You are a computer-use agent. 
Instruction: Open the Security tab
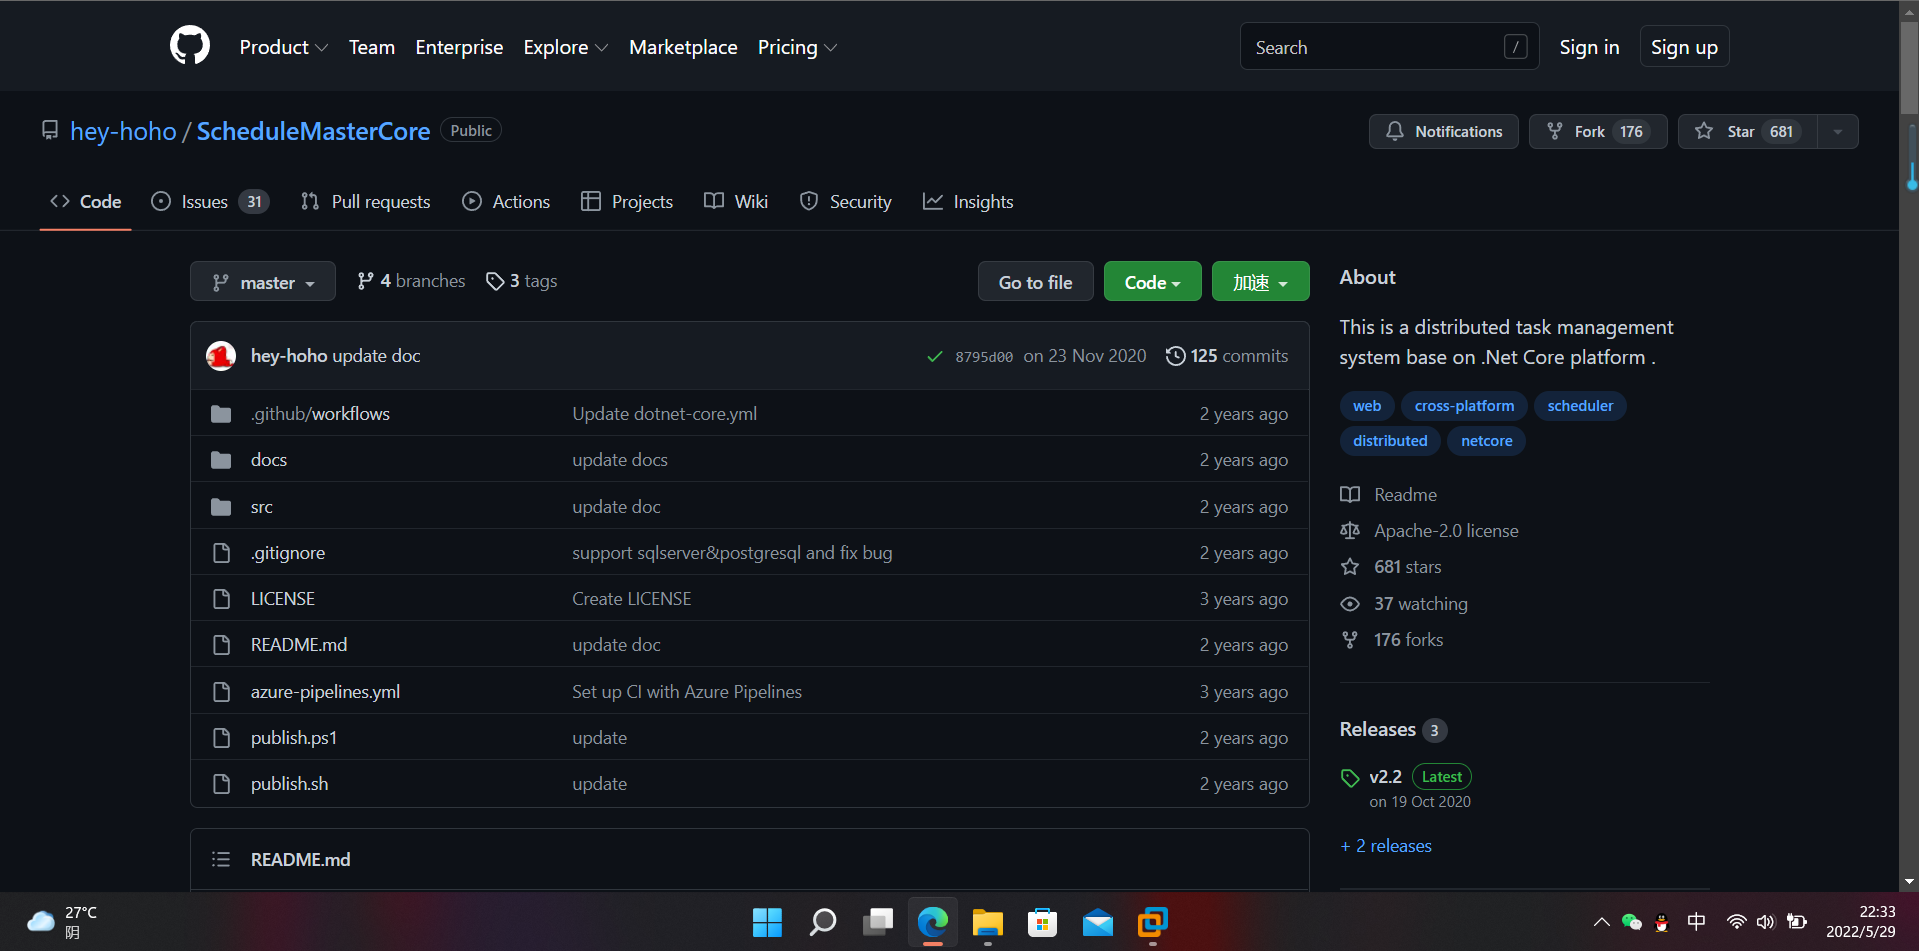click(846, 202)
